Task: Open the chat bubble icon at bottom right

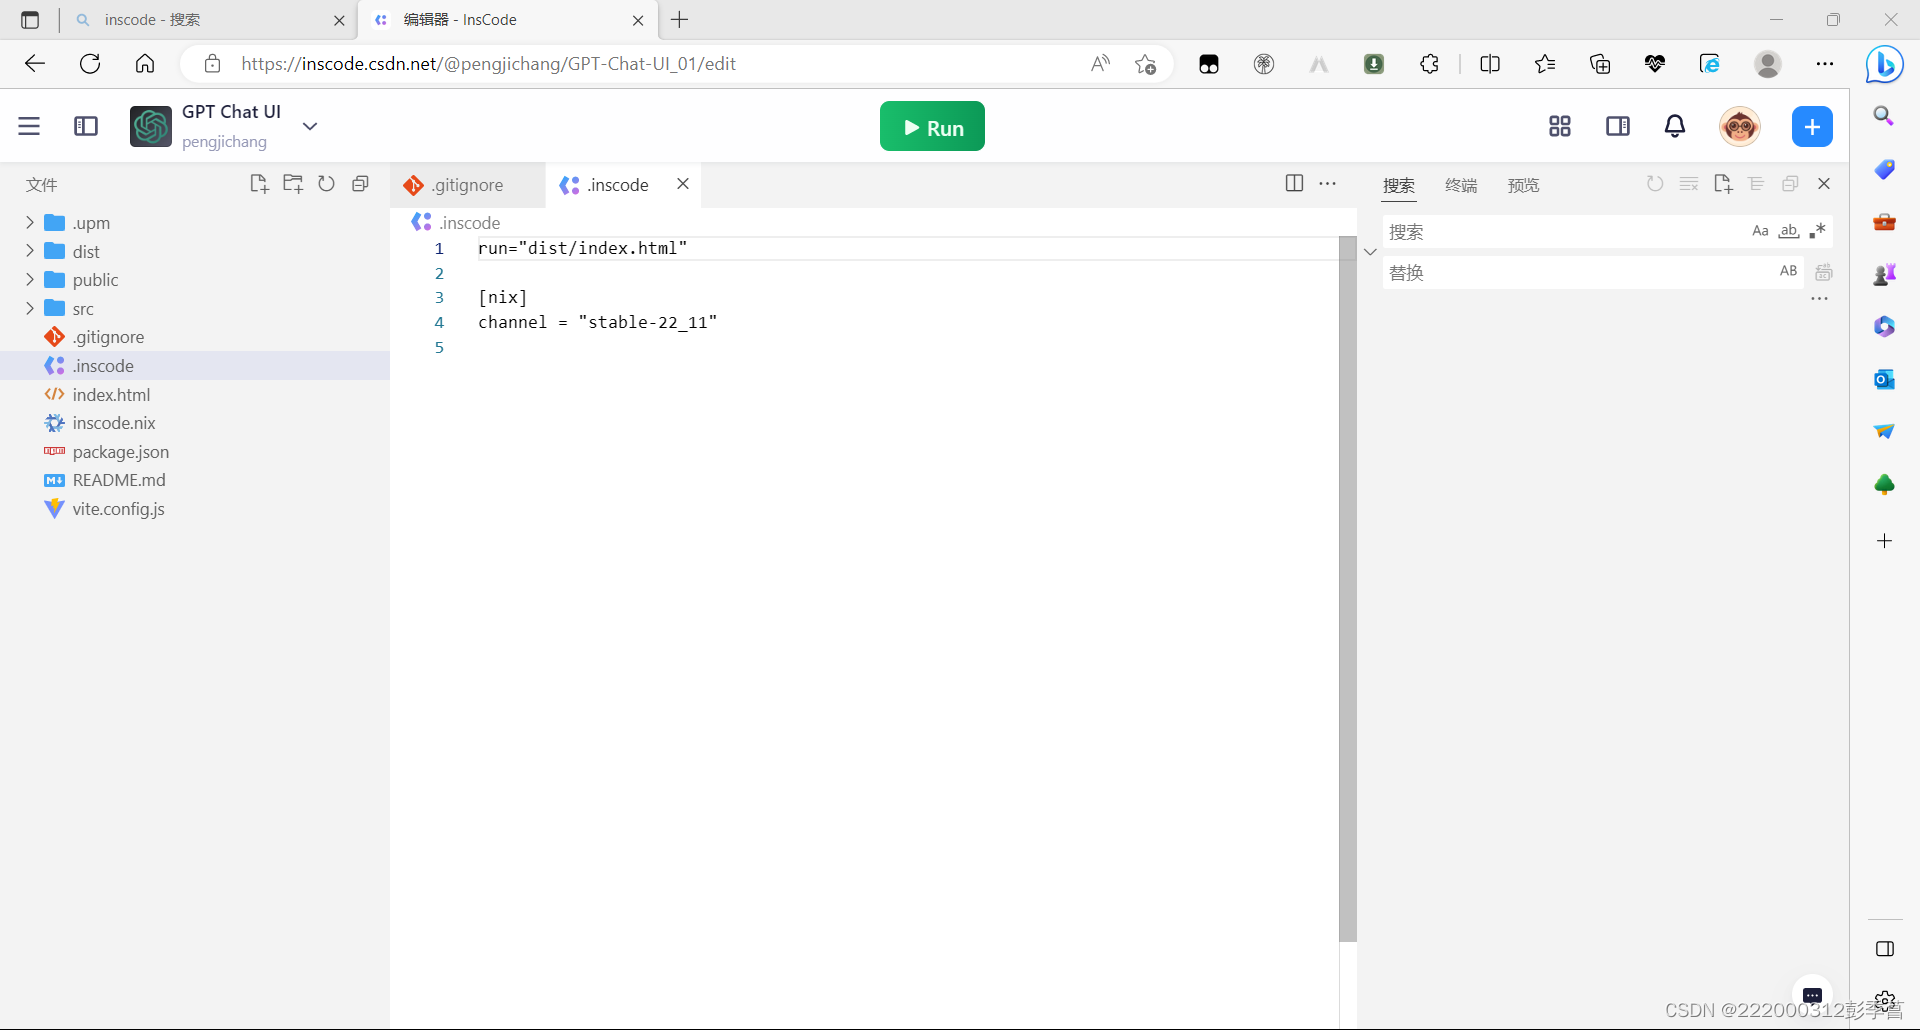Action: pos(1812,995)
